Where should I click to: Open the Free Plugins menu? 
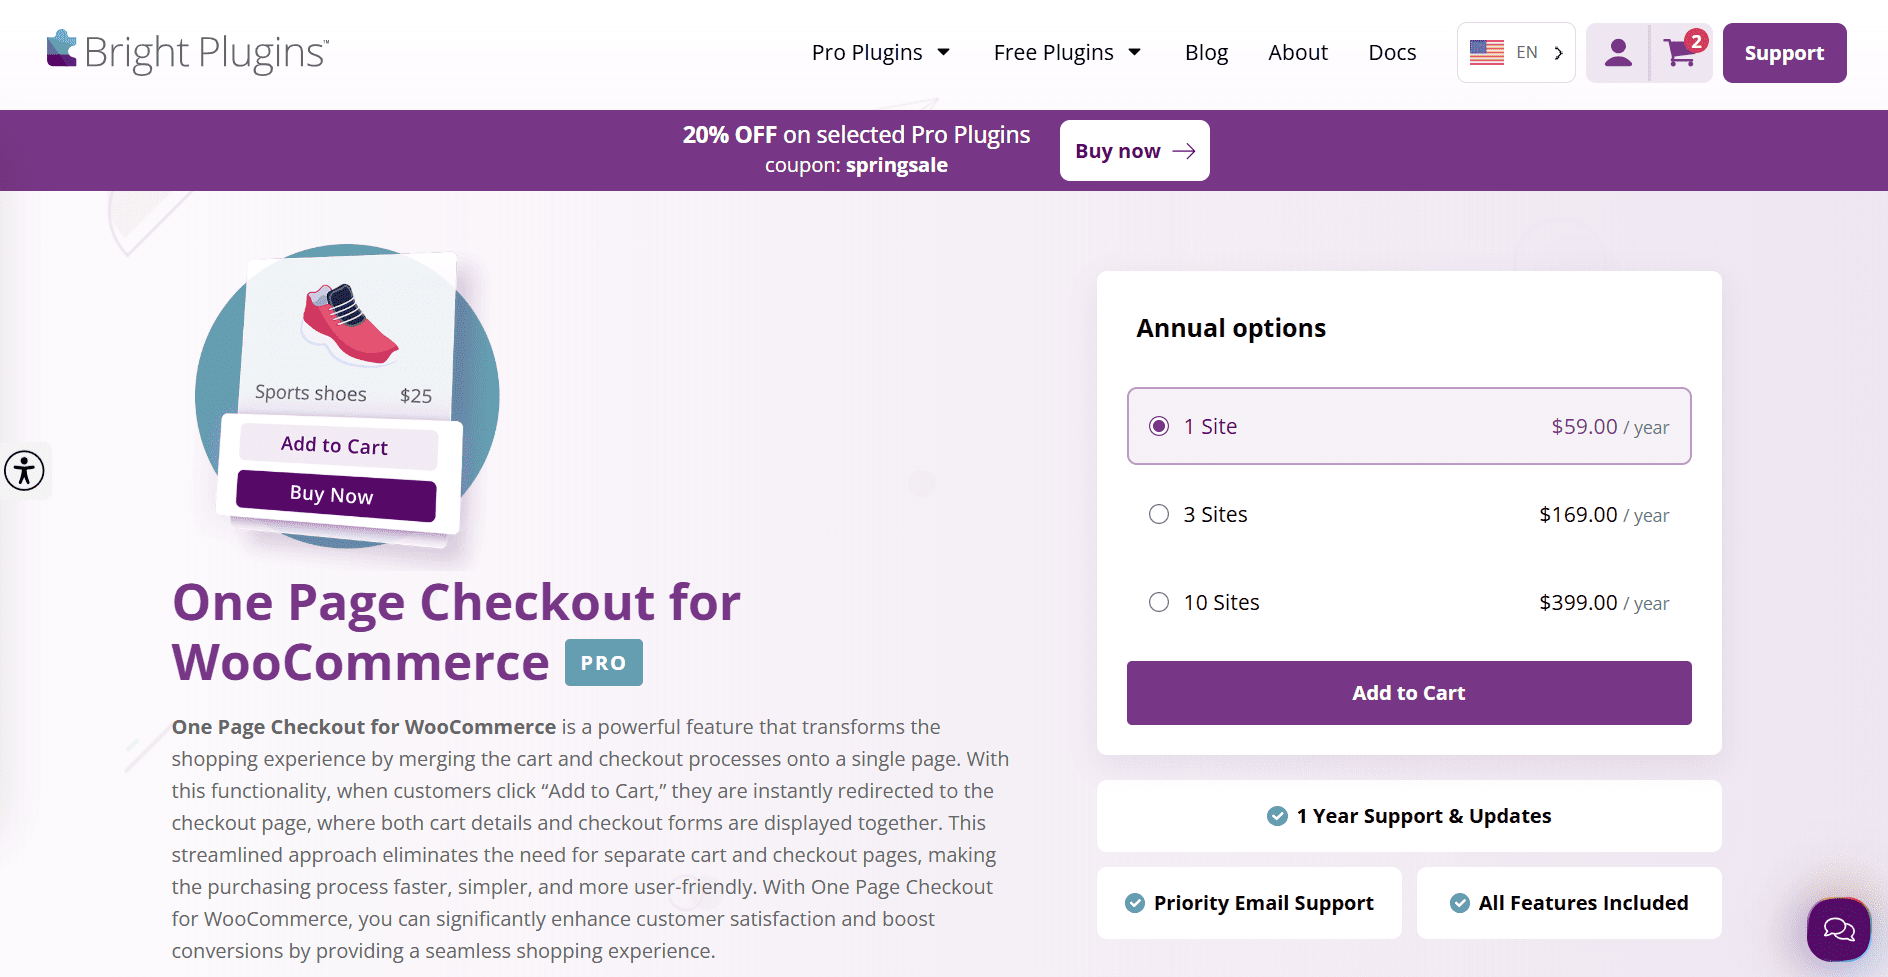coord(1065,52)
